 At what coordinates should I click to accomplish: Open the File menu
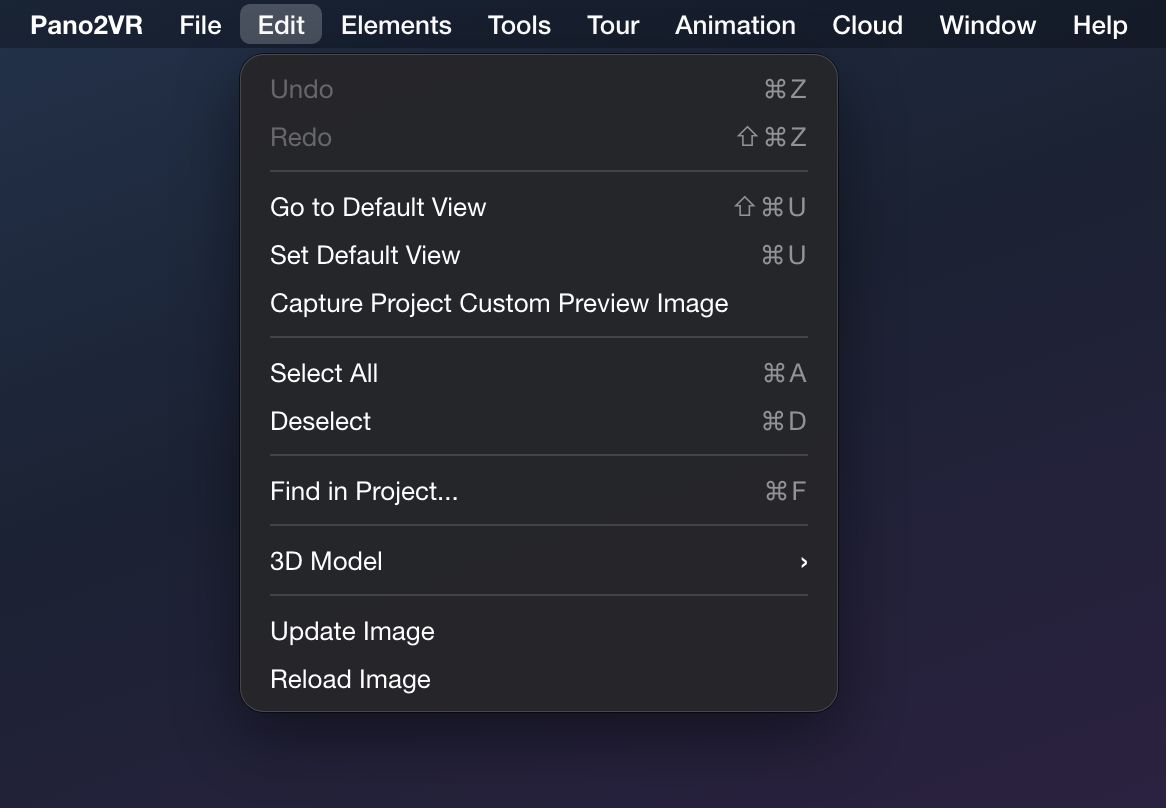[x=200, y=25]
